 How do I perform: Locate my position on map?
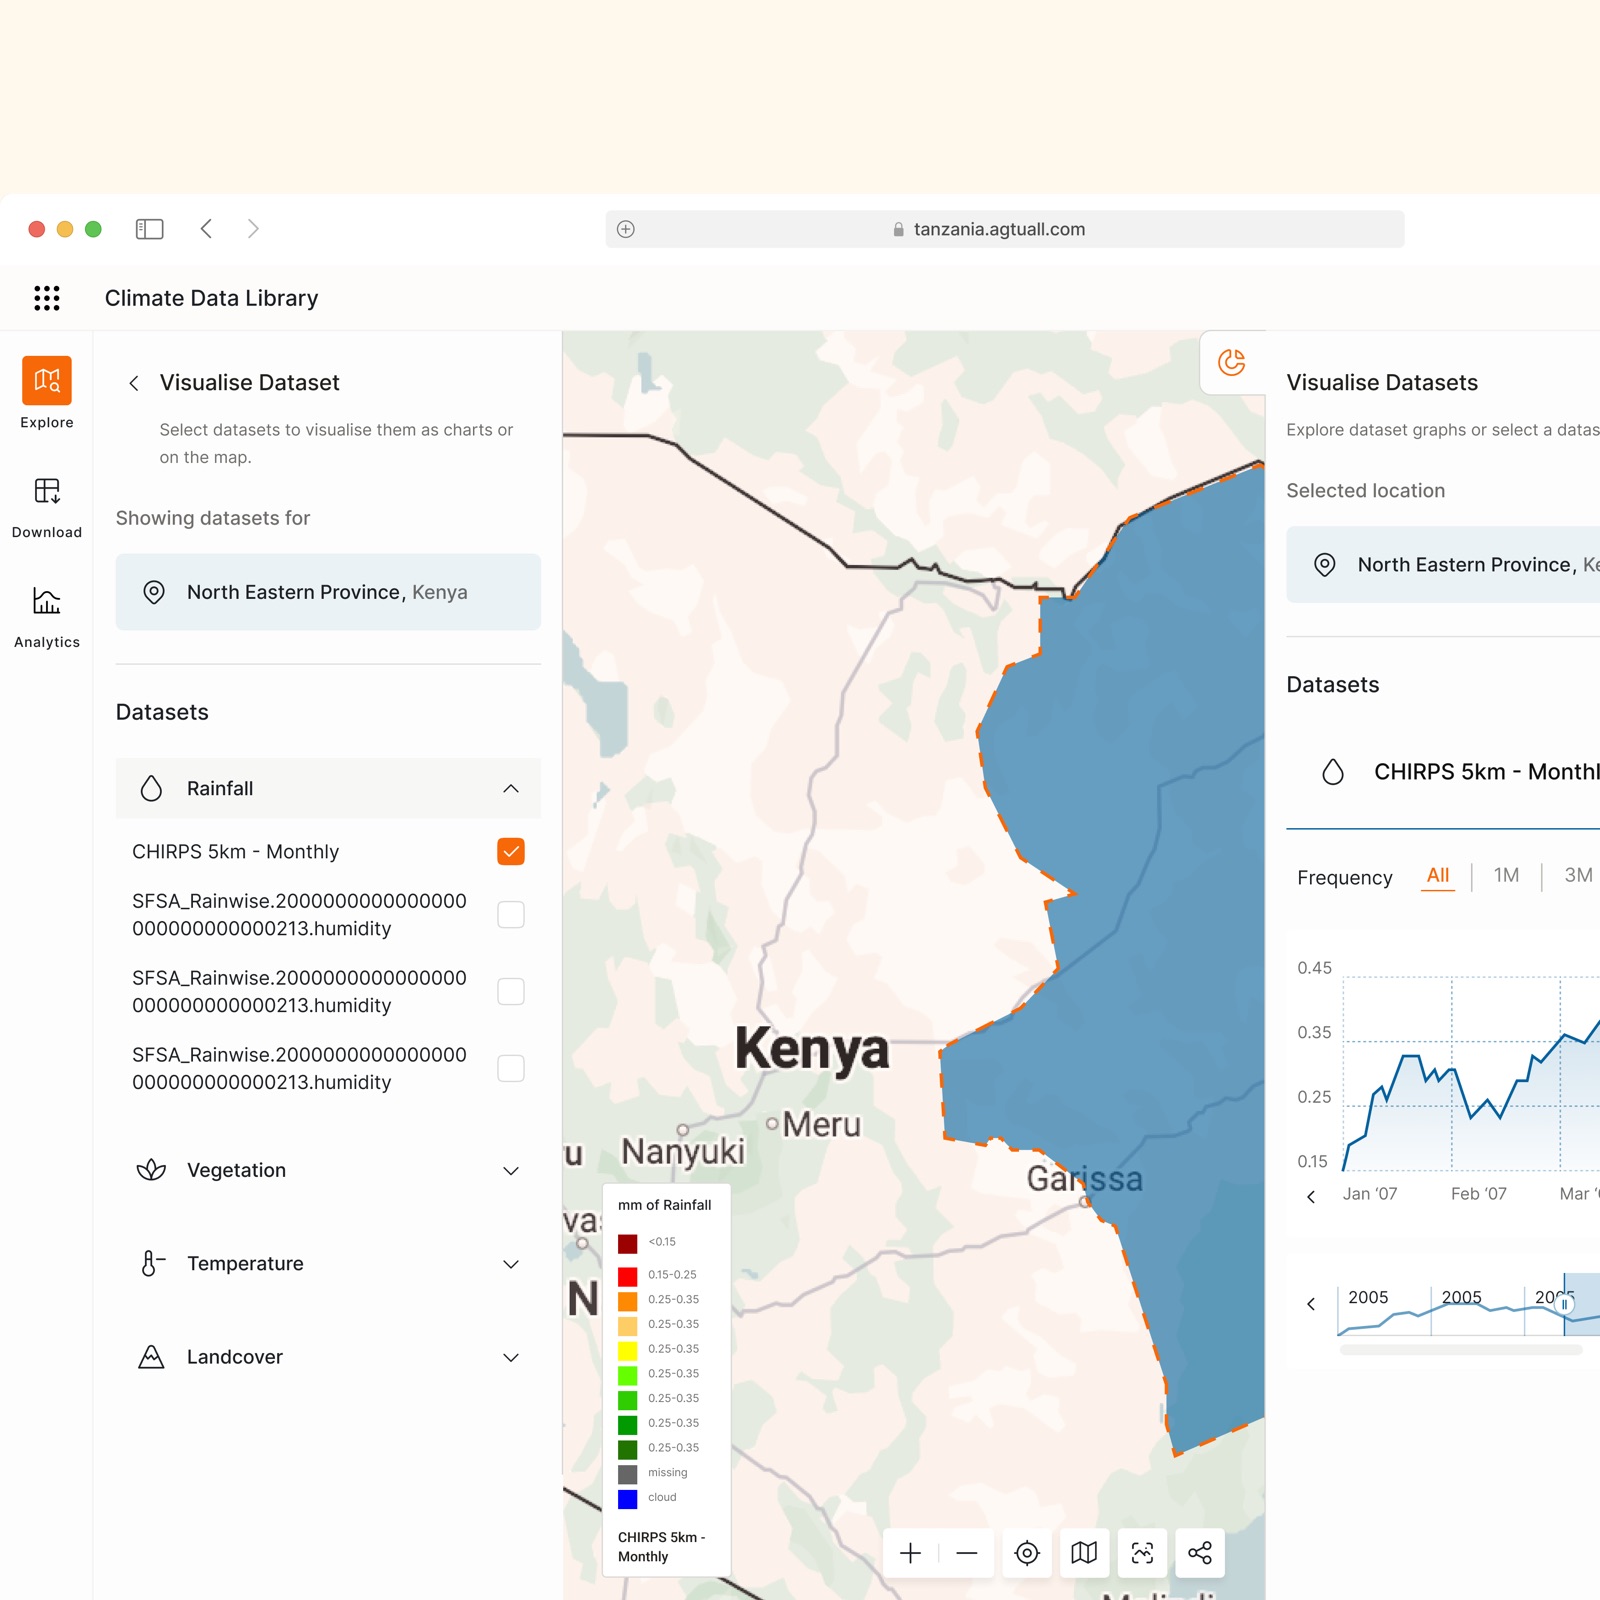[1027, 1553]
